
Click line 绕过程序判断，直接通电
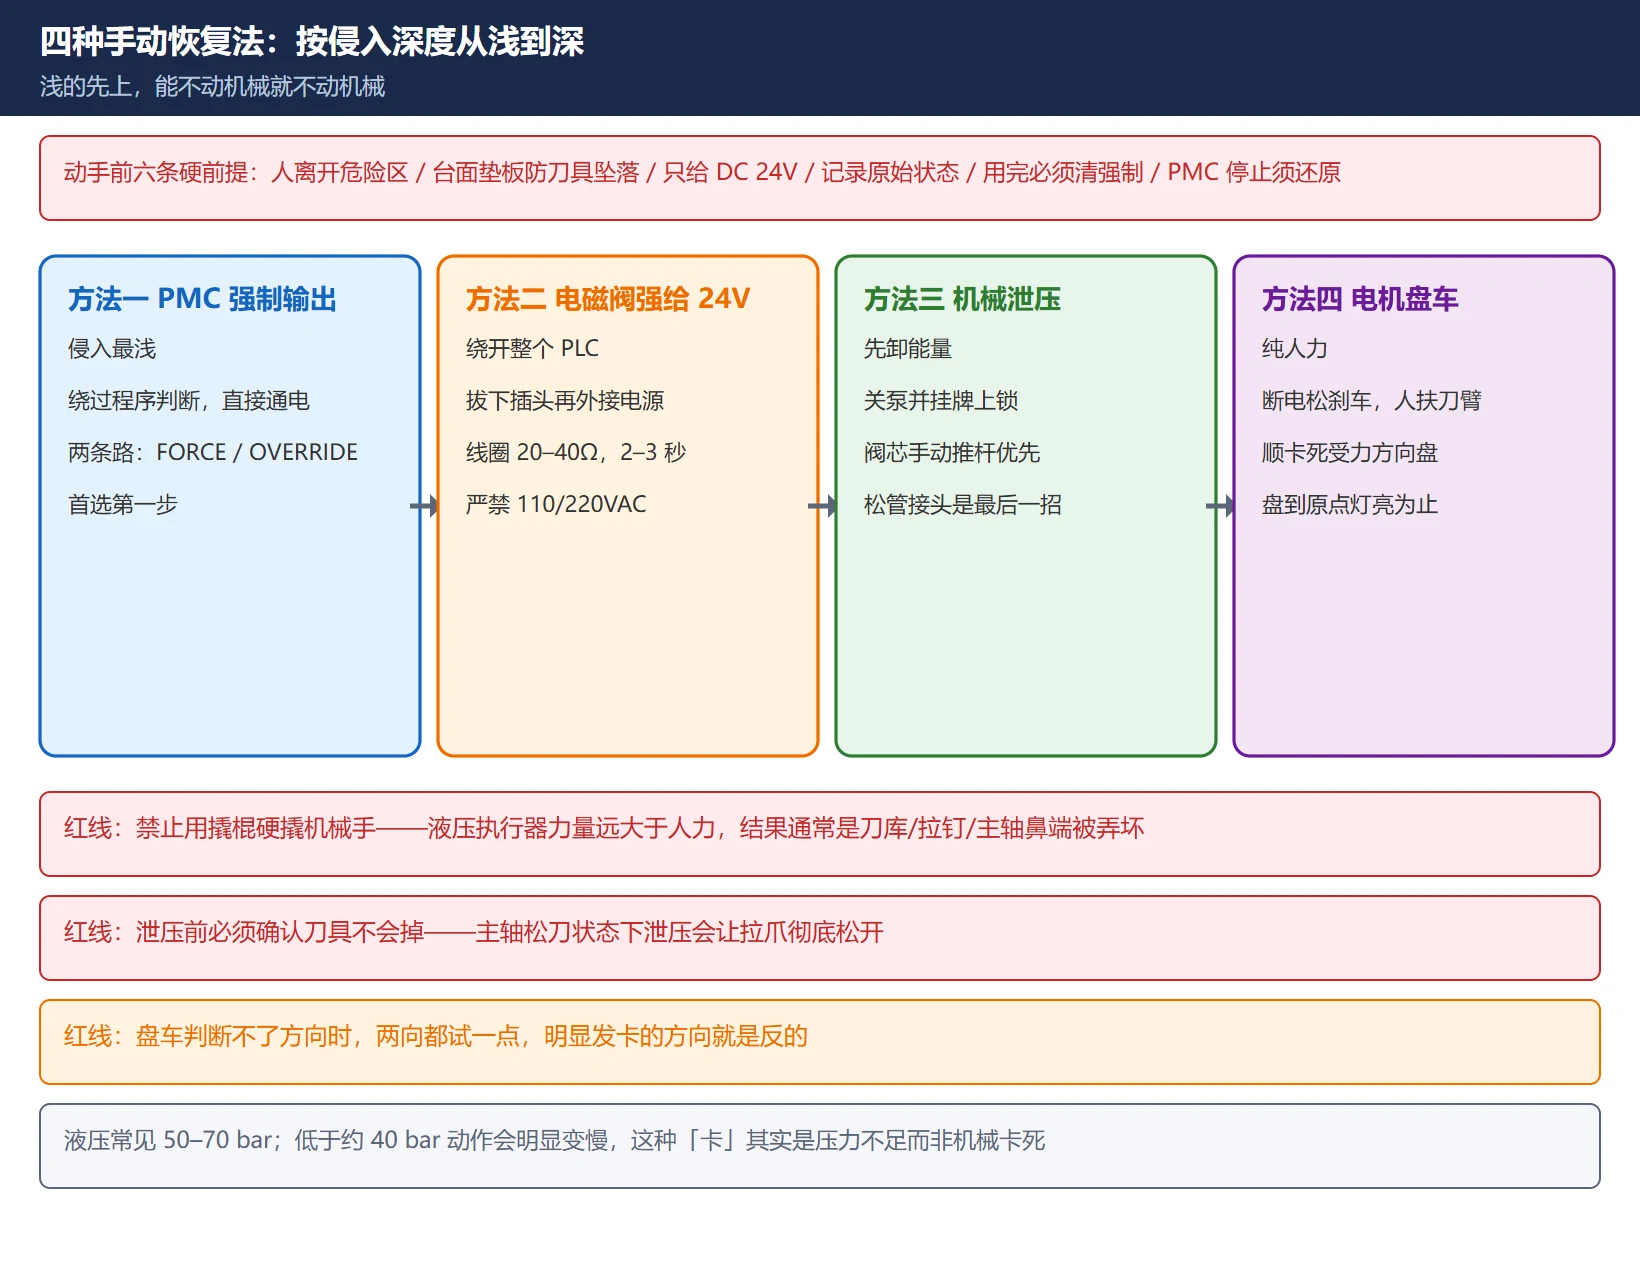(x=189, y=401)
